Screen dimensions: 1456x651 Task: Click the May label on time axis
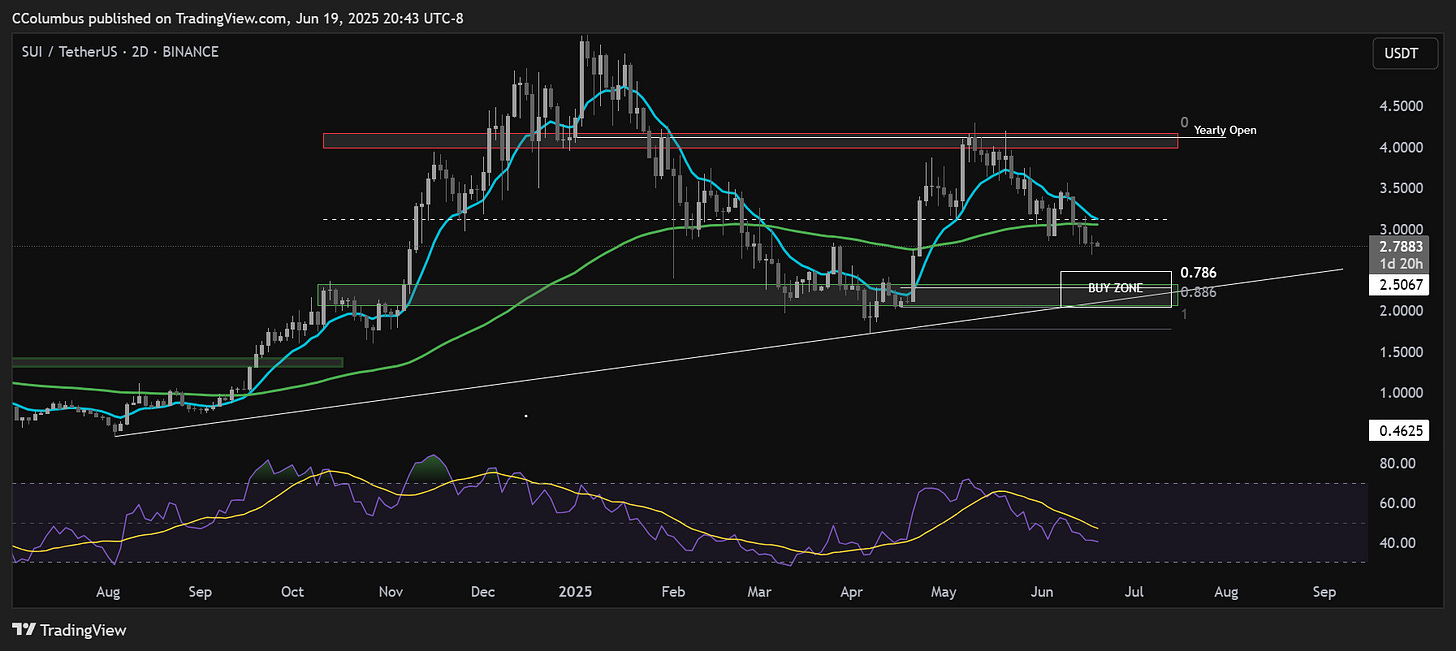[945, 592]
